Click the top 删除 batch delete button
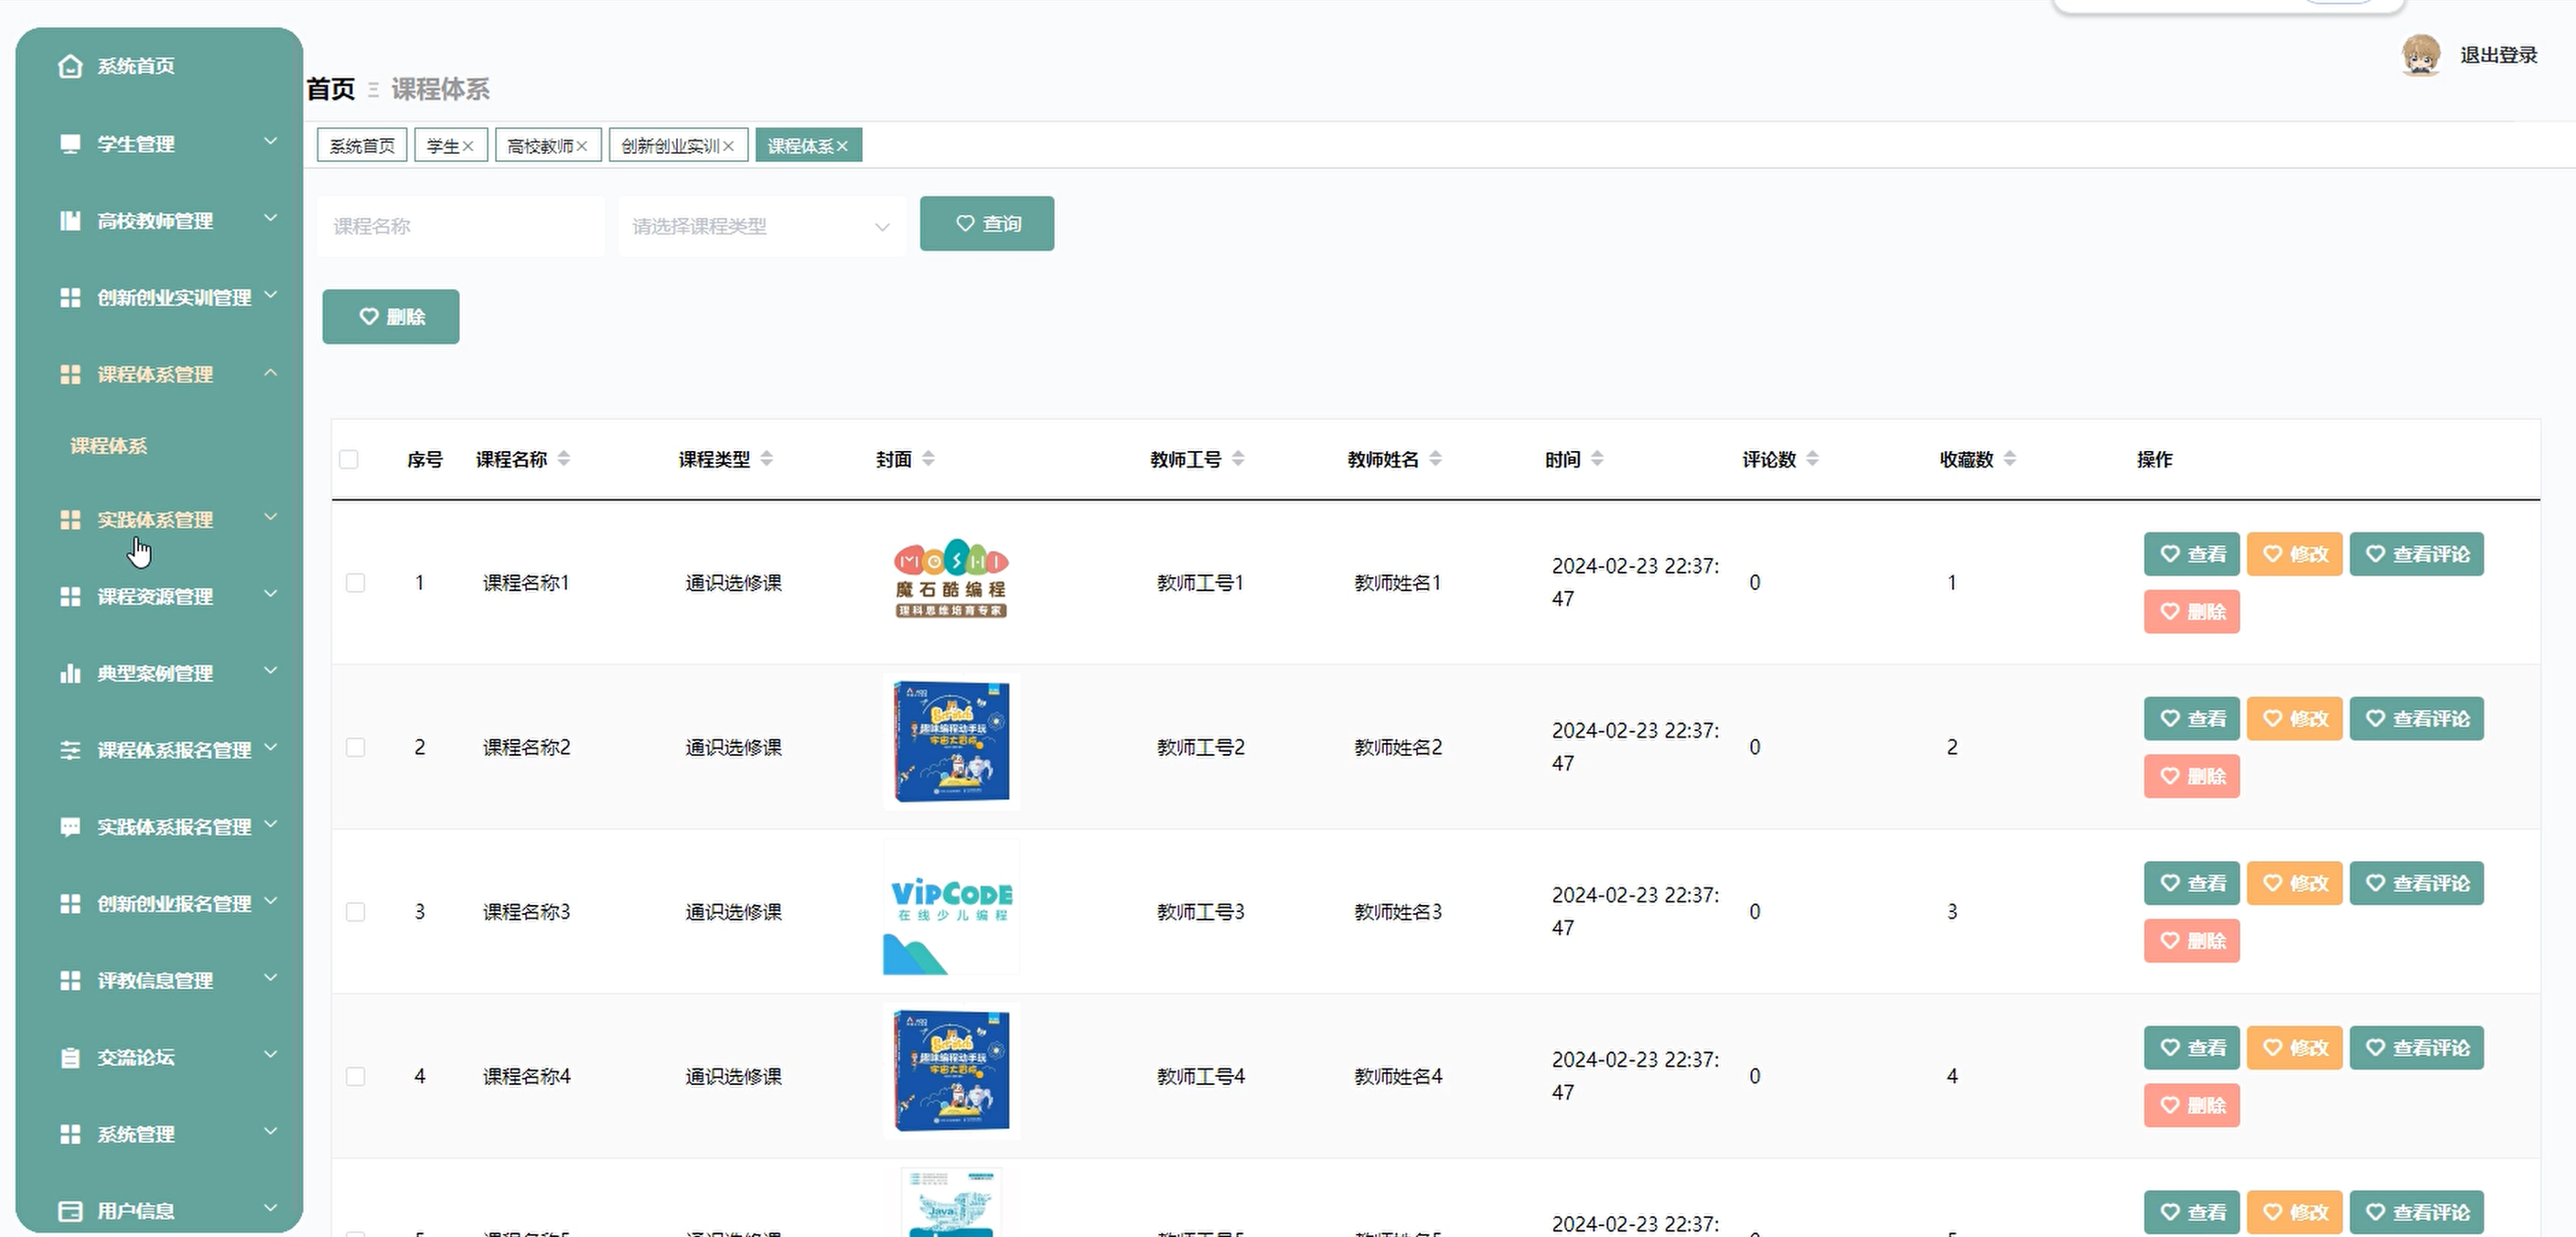This screenshot has width=2576, height=1237. [391, 317]
